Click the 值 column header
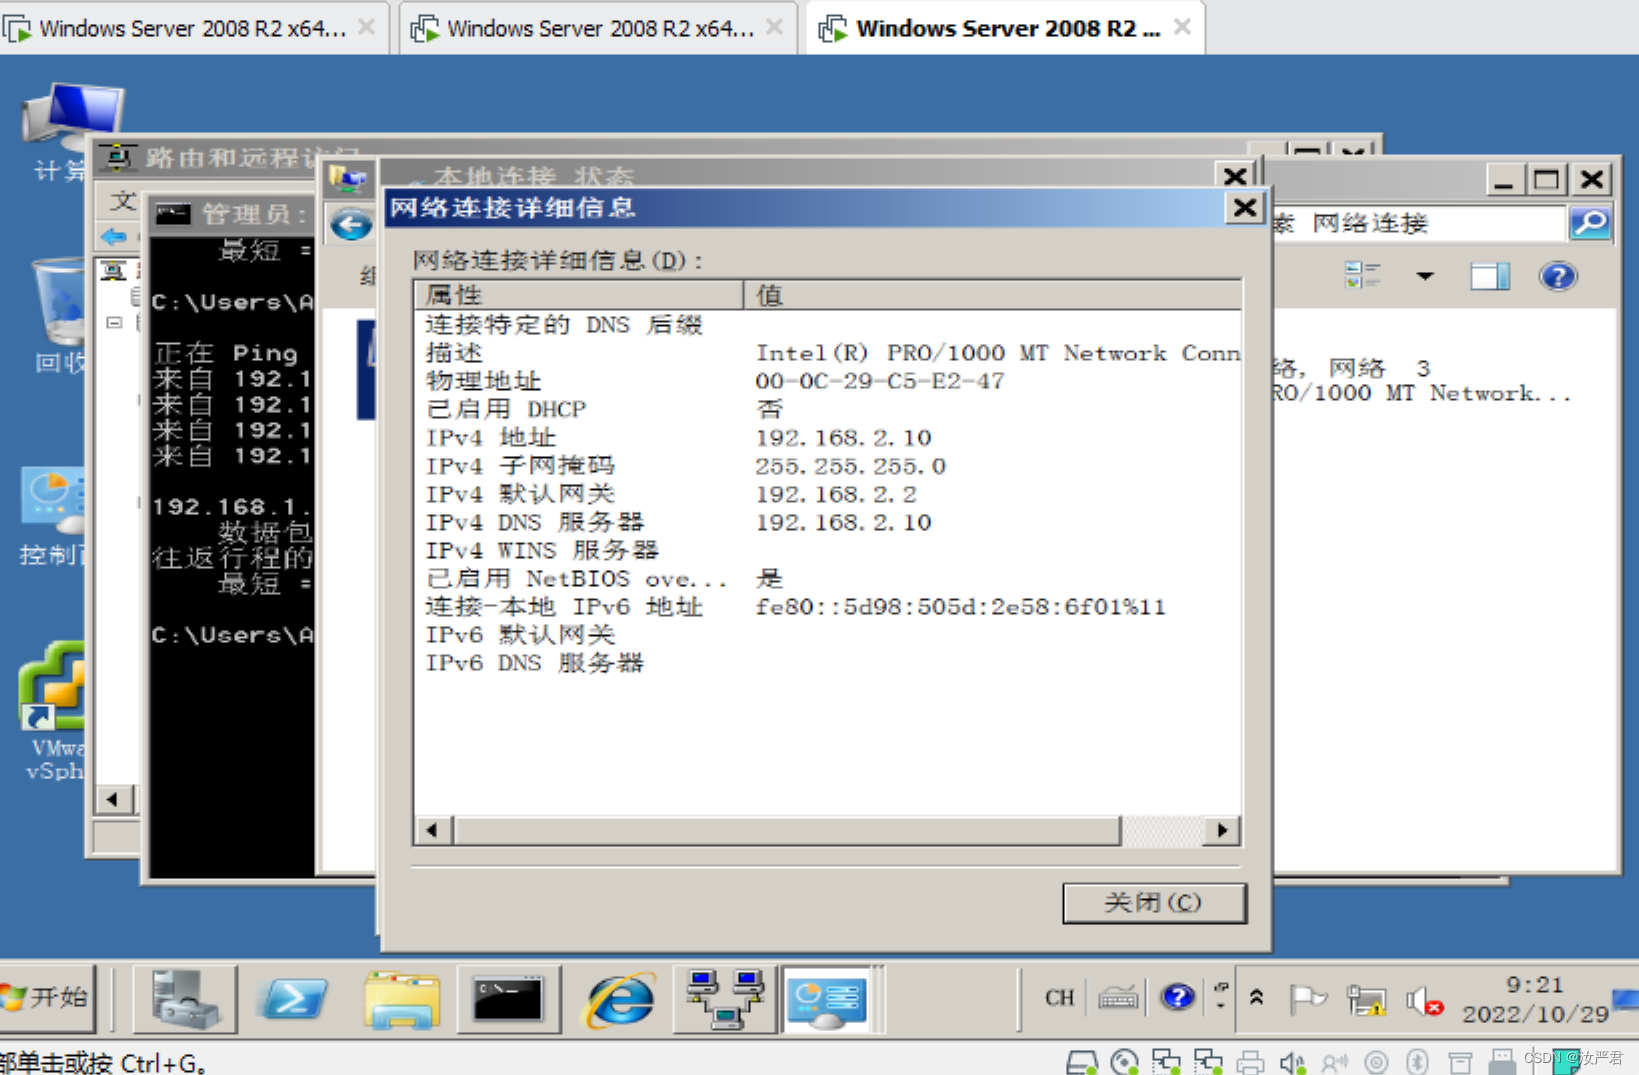The height and width of the screenshot is (1075, 1639). (992, 295)
